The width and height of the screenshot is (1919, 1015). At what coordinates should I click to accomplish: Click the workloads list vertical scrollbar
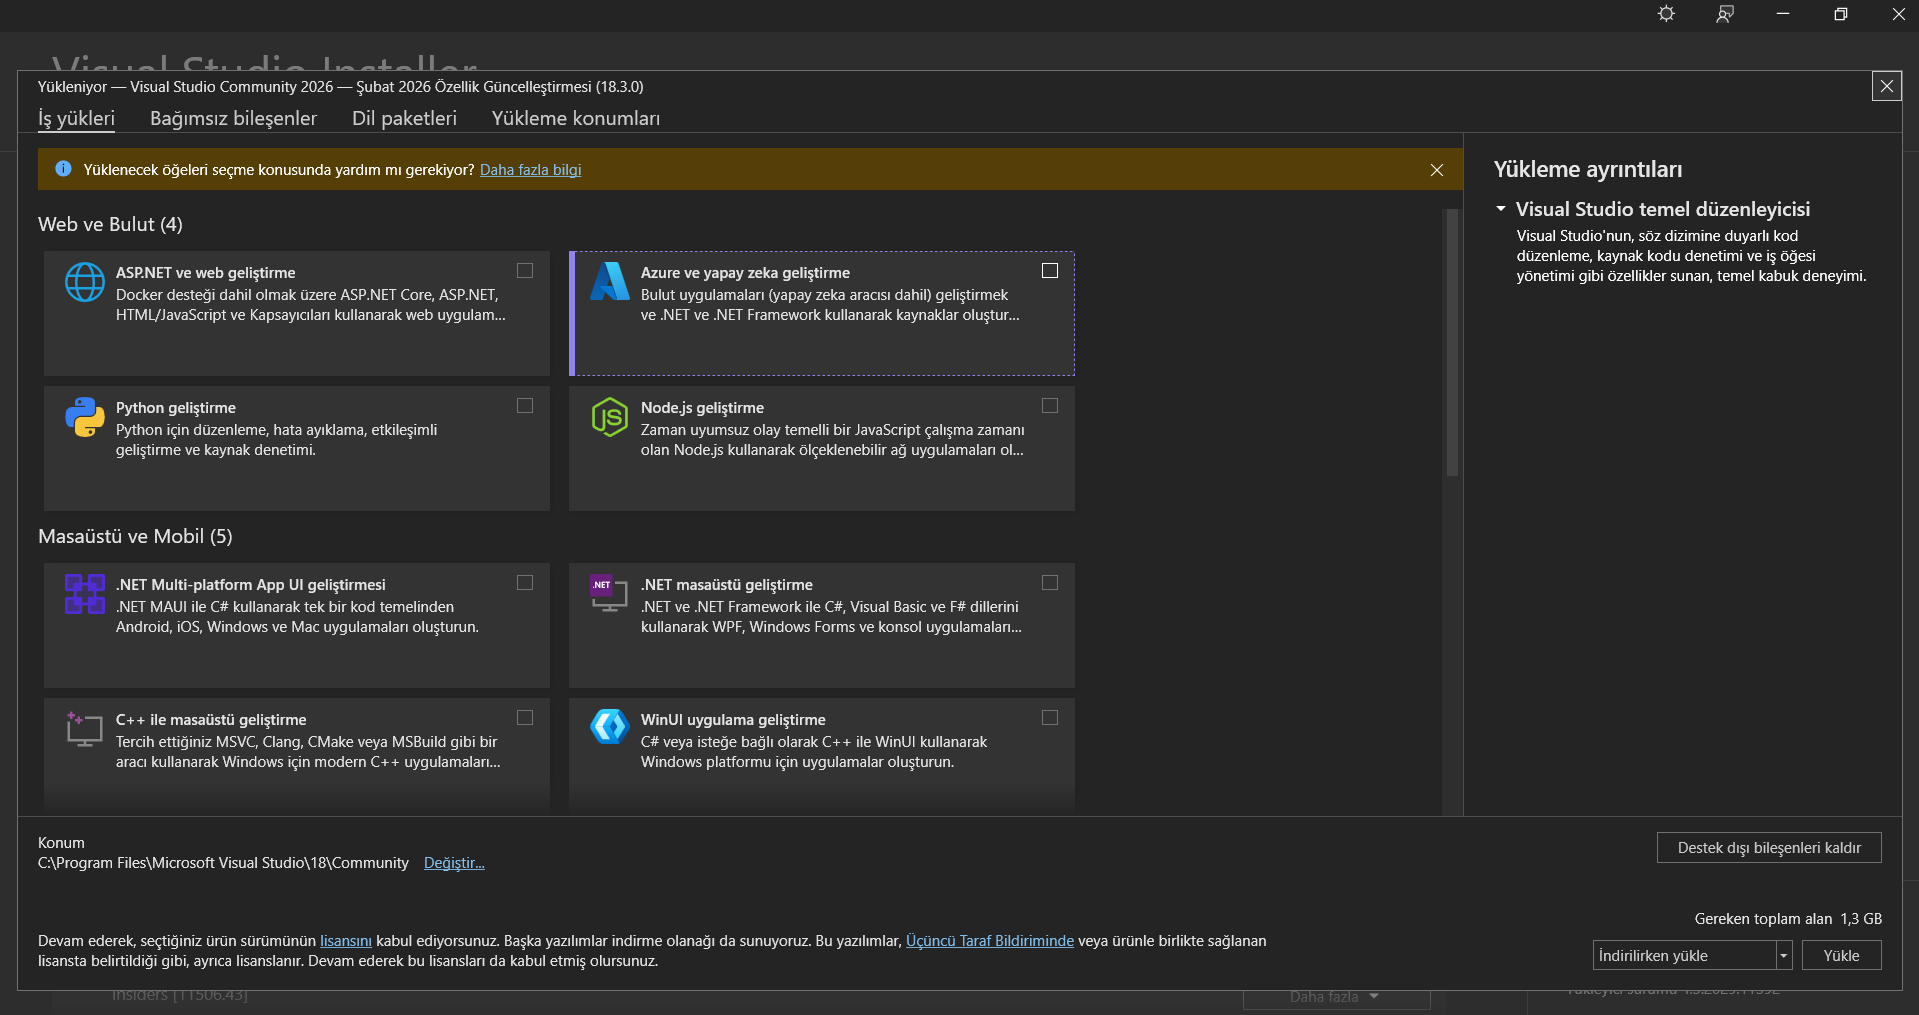point(1452,343)
